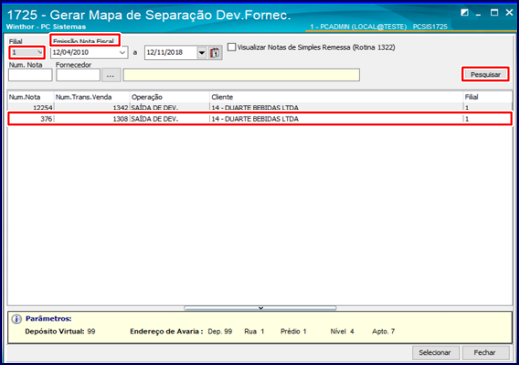The width and height of the screenshot is (519, 365).
Task: Click Endereço de Avaria label
Action: click(x=166, y=331)
